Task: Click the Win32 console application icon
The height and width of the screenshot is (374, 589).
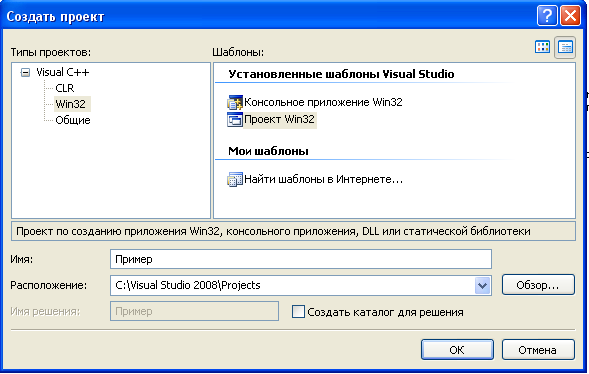Action: pos(235,102)
